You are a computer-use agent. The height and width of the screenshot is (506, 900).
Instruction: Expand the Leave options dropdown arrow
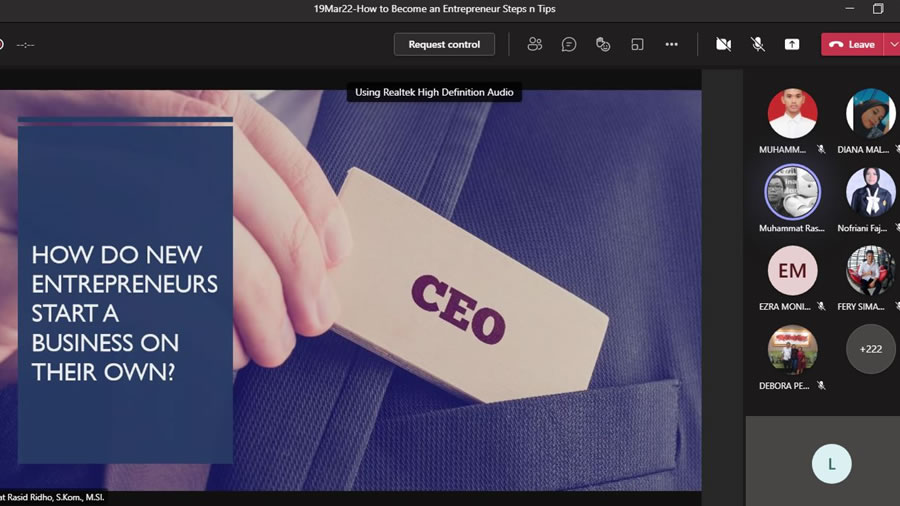coord(892,44)
